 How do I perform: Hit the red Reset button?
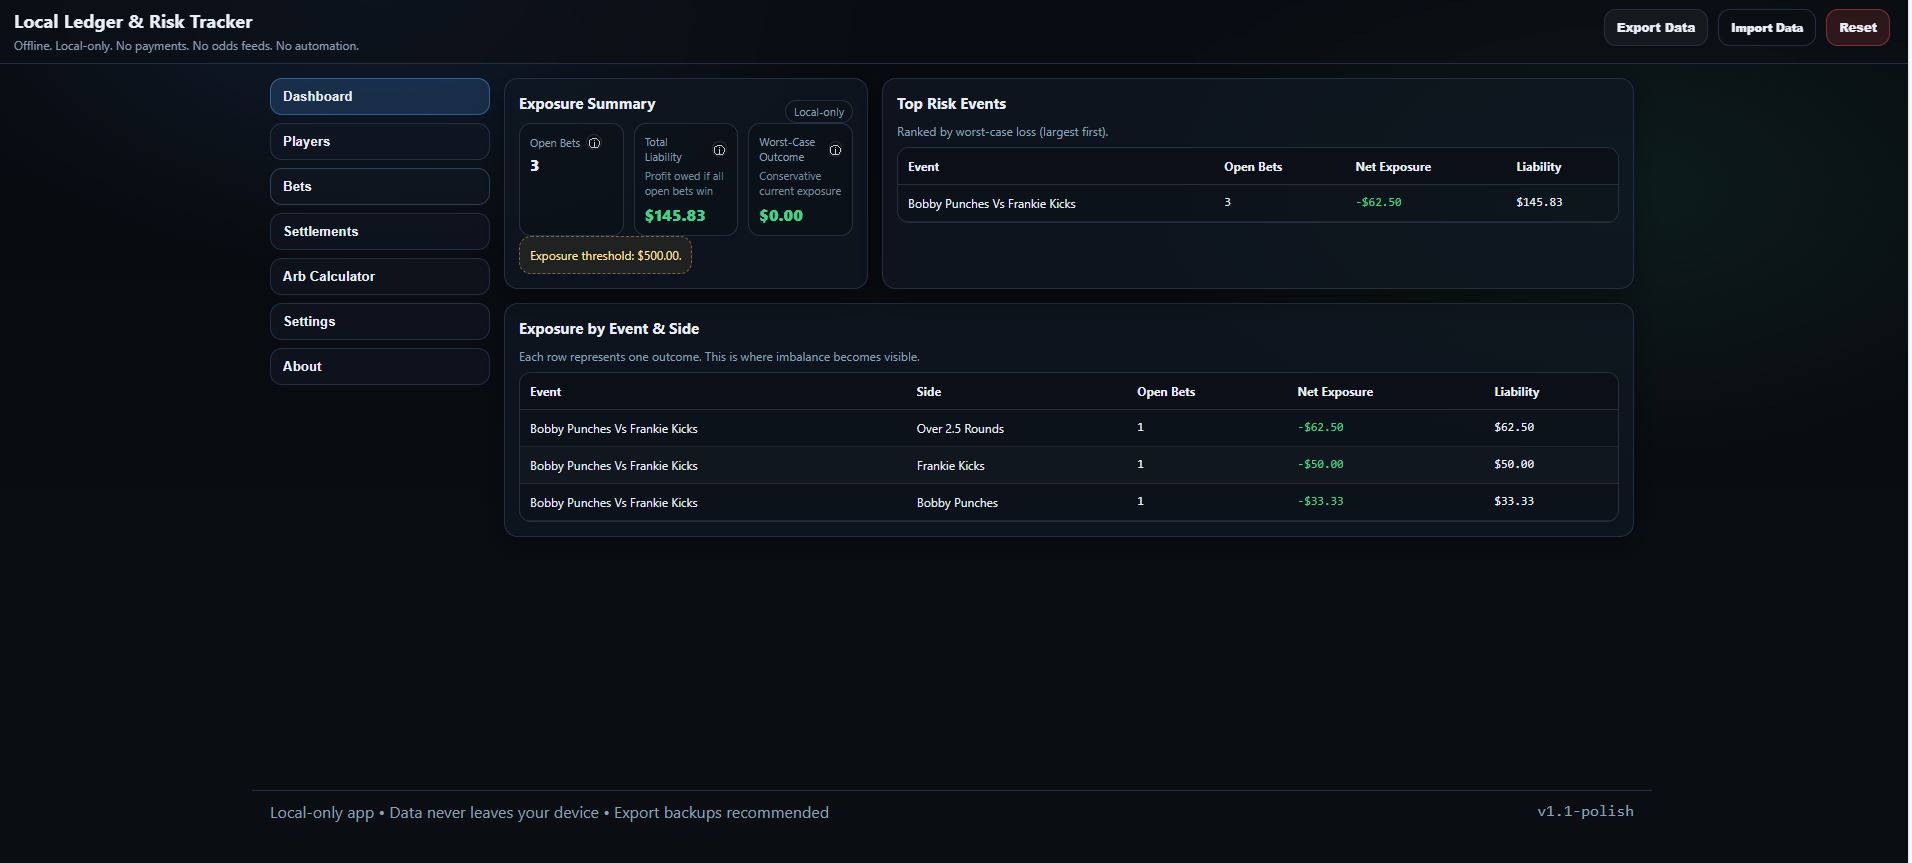(1857, 28)
